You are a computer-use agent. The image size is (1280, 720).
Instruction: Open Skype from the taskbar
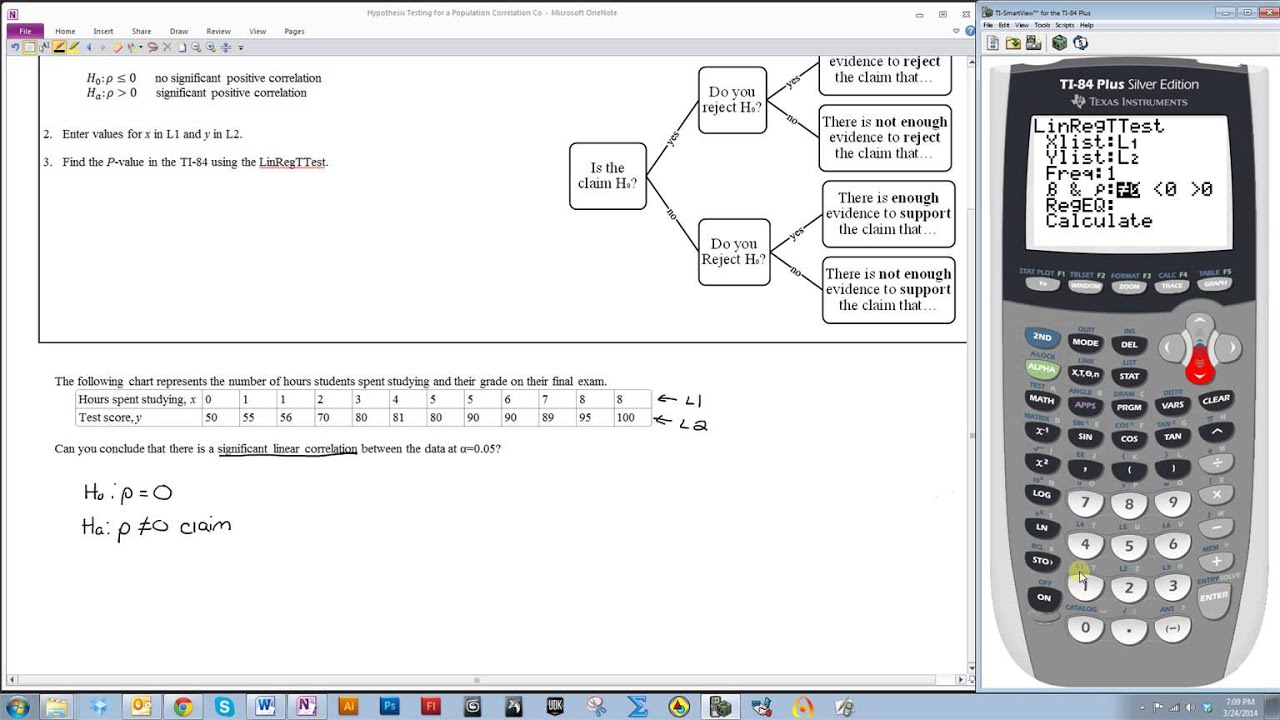[x=224, y=707]
